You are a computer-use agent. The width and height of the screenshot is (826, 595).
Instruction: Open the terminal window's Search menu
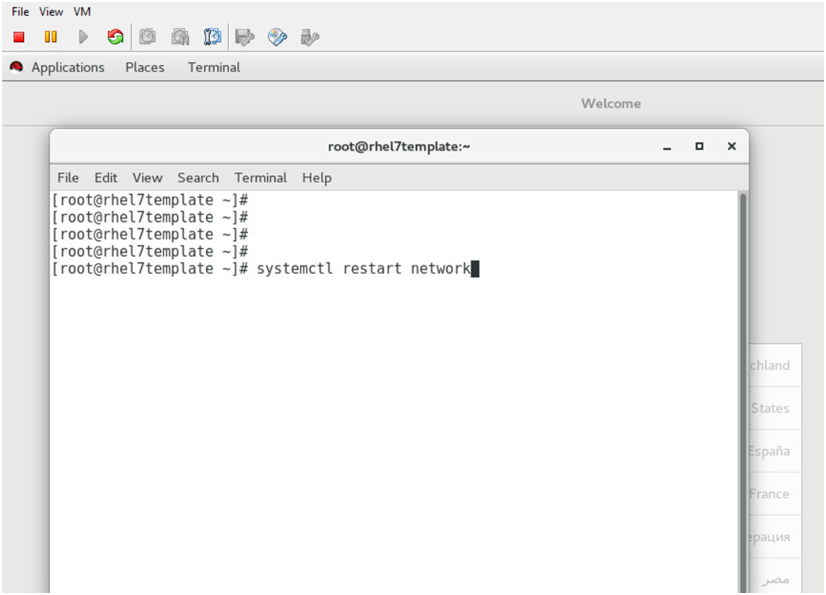[198, 178]
